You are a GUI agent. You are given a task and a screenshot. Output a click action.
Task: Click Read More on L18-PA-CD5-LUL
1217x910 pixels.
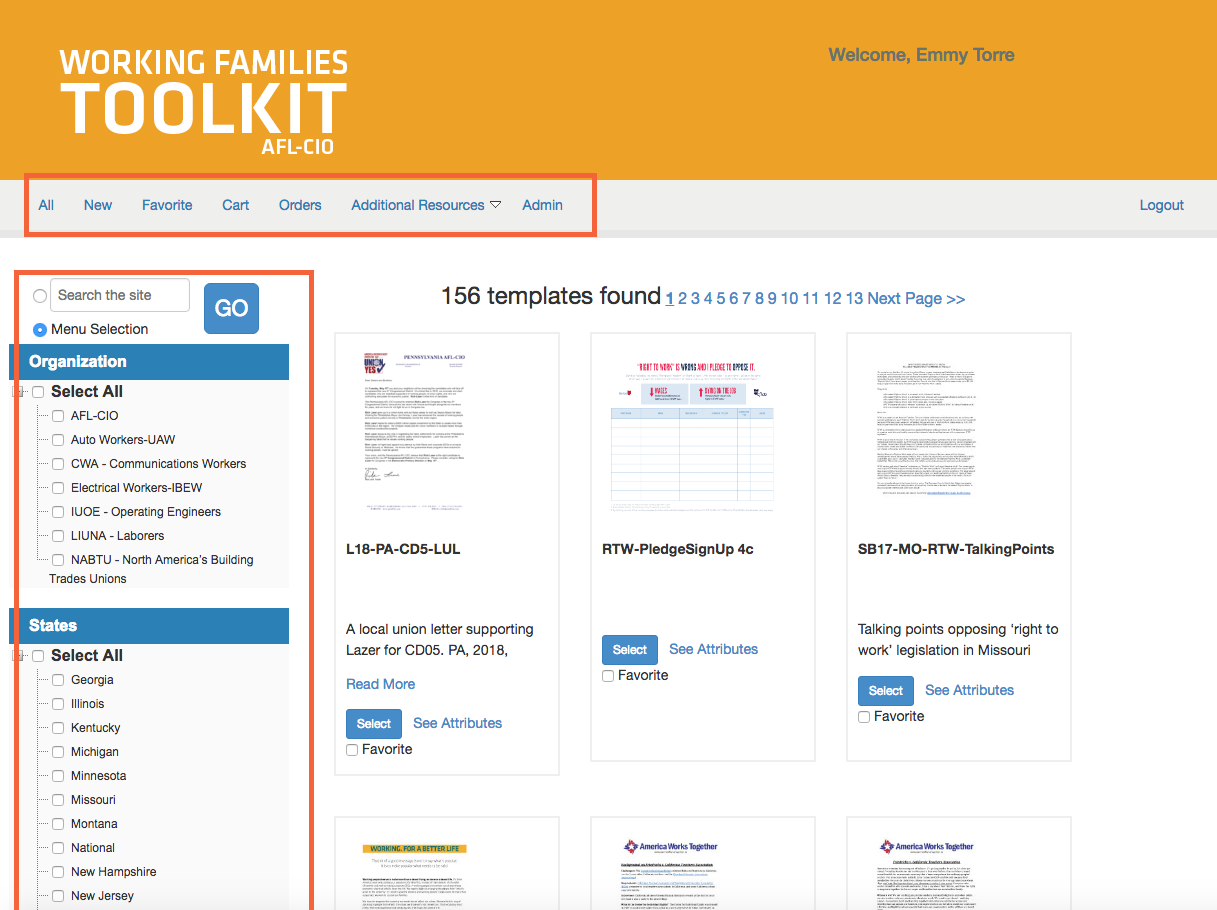pos(380,684)
